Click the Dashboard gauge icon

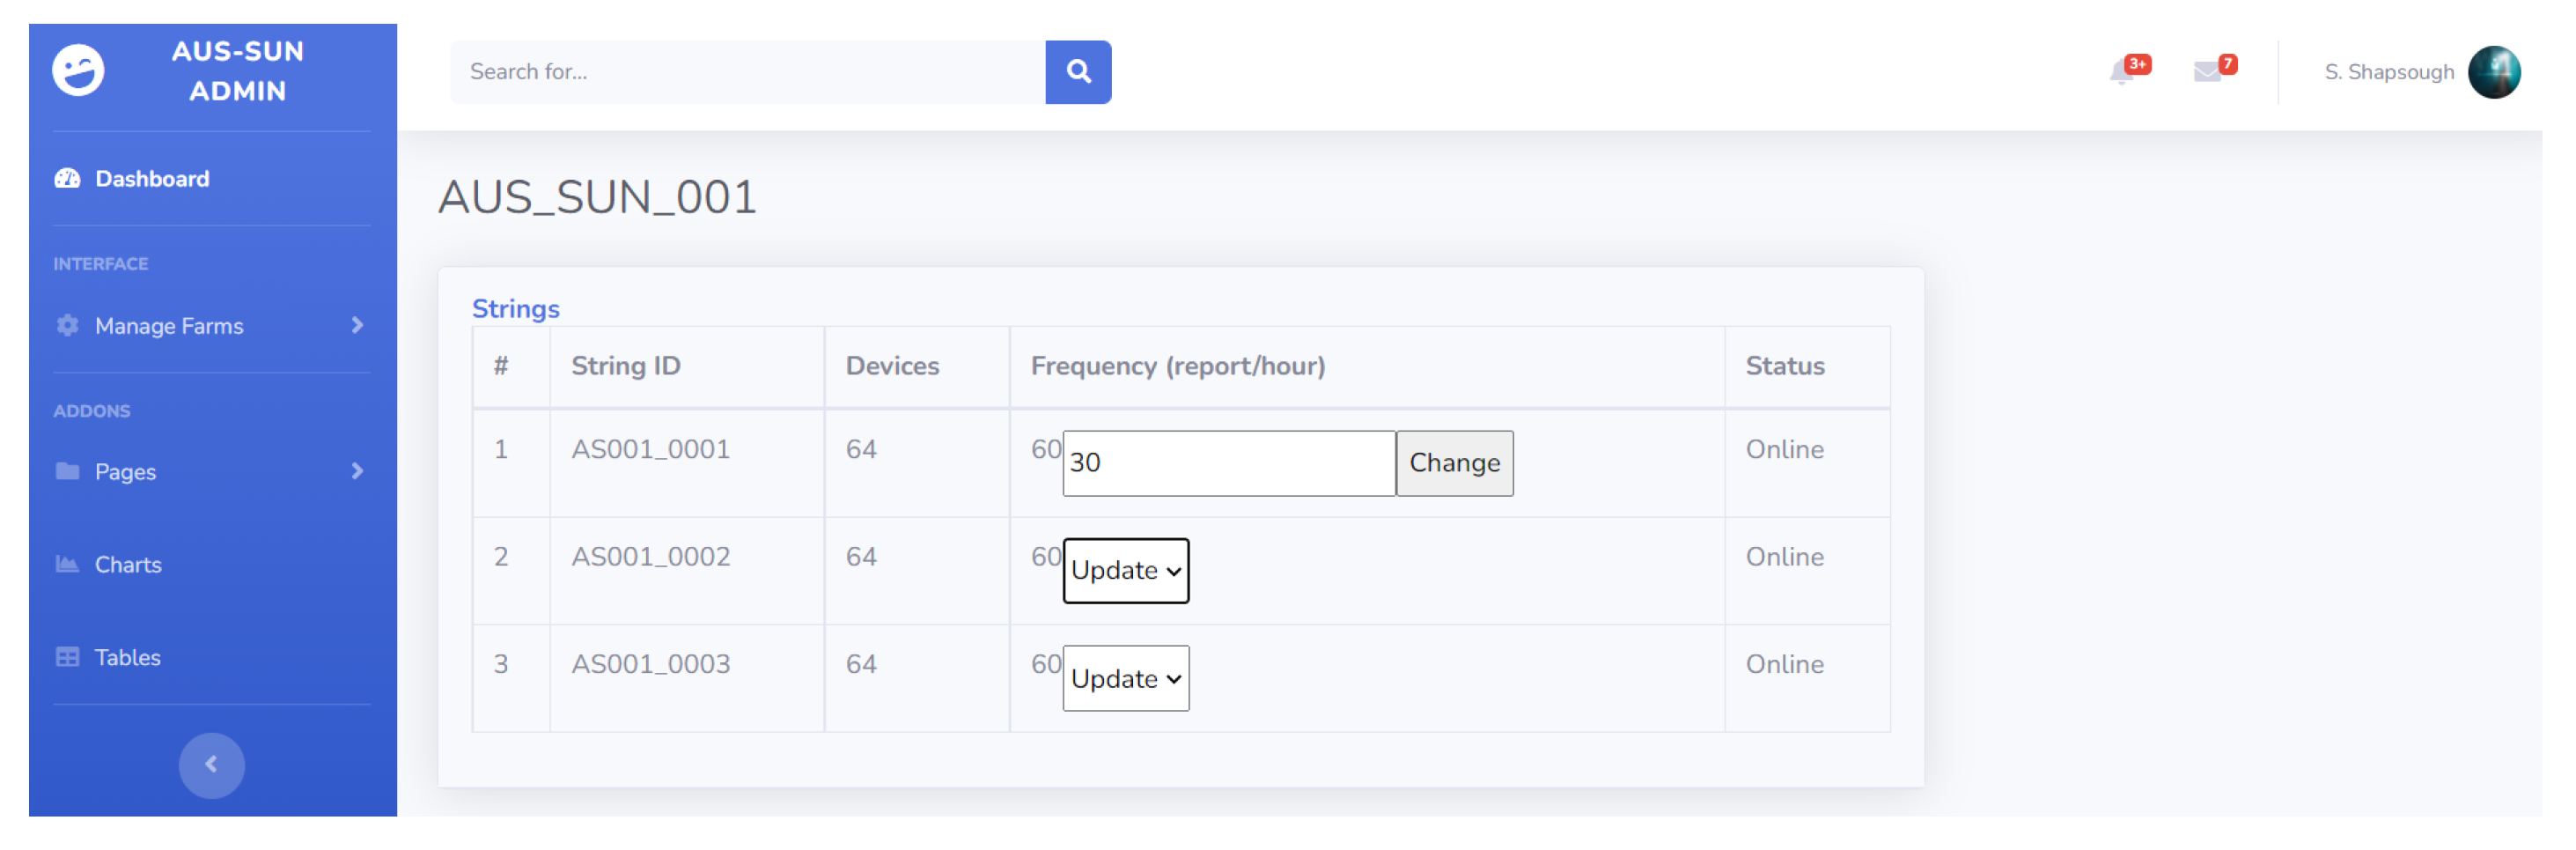click(x=68, y=179)
